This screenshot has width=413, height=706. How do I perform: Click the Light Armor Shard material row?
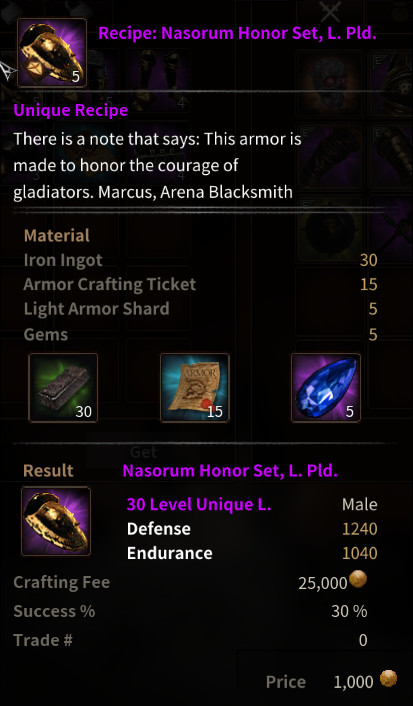(200, 309)
